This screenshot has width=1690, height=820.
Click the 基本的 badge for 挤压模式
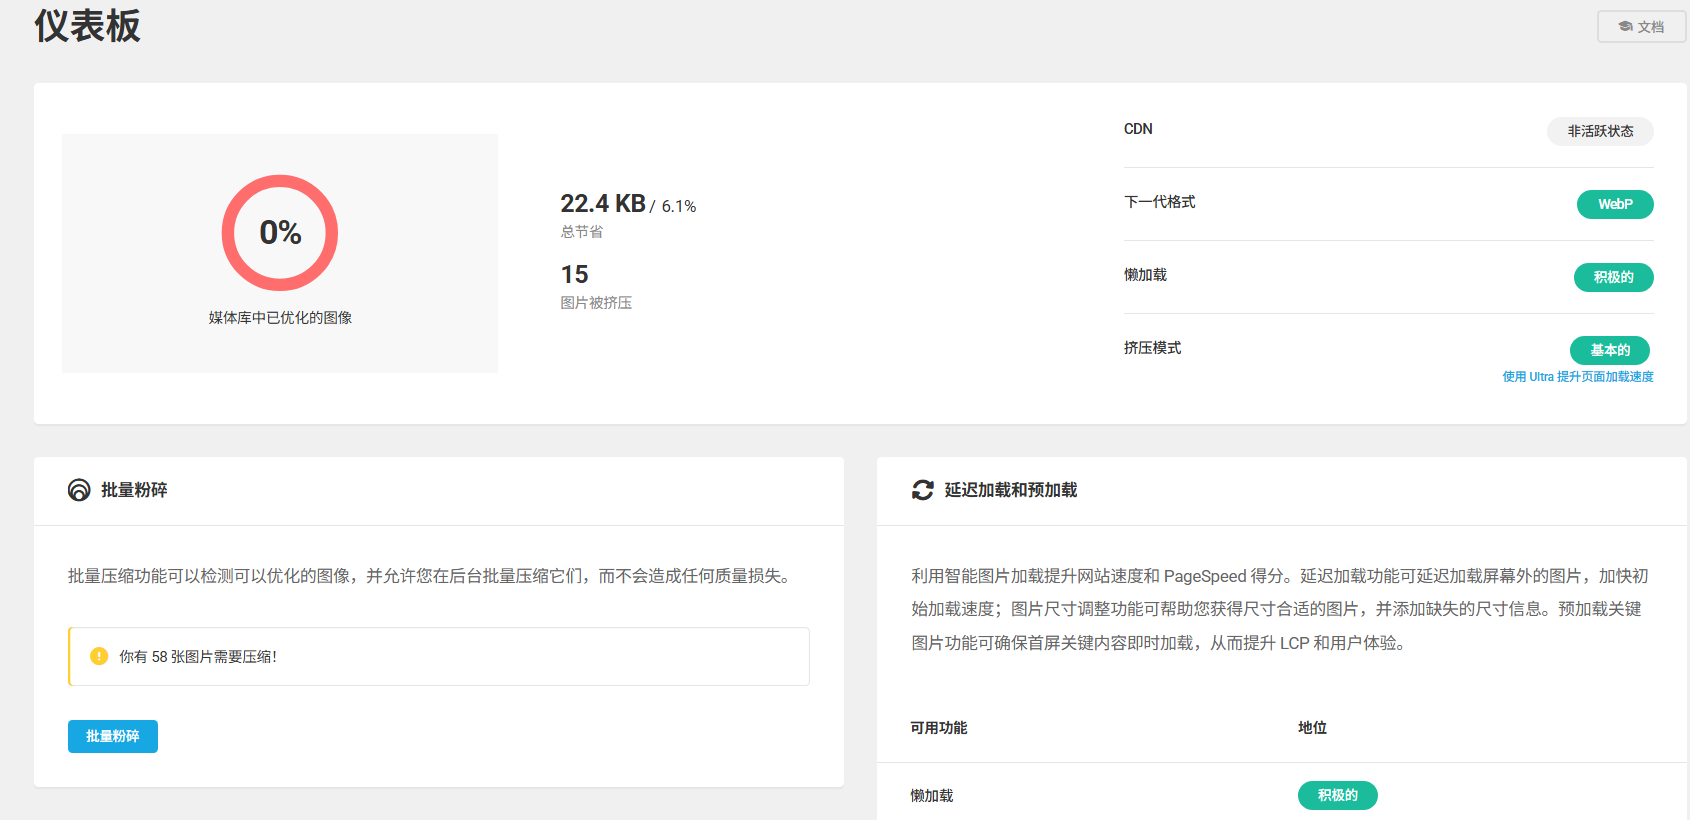click(1609, 350)
